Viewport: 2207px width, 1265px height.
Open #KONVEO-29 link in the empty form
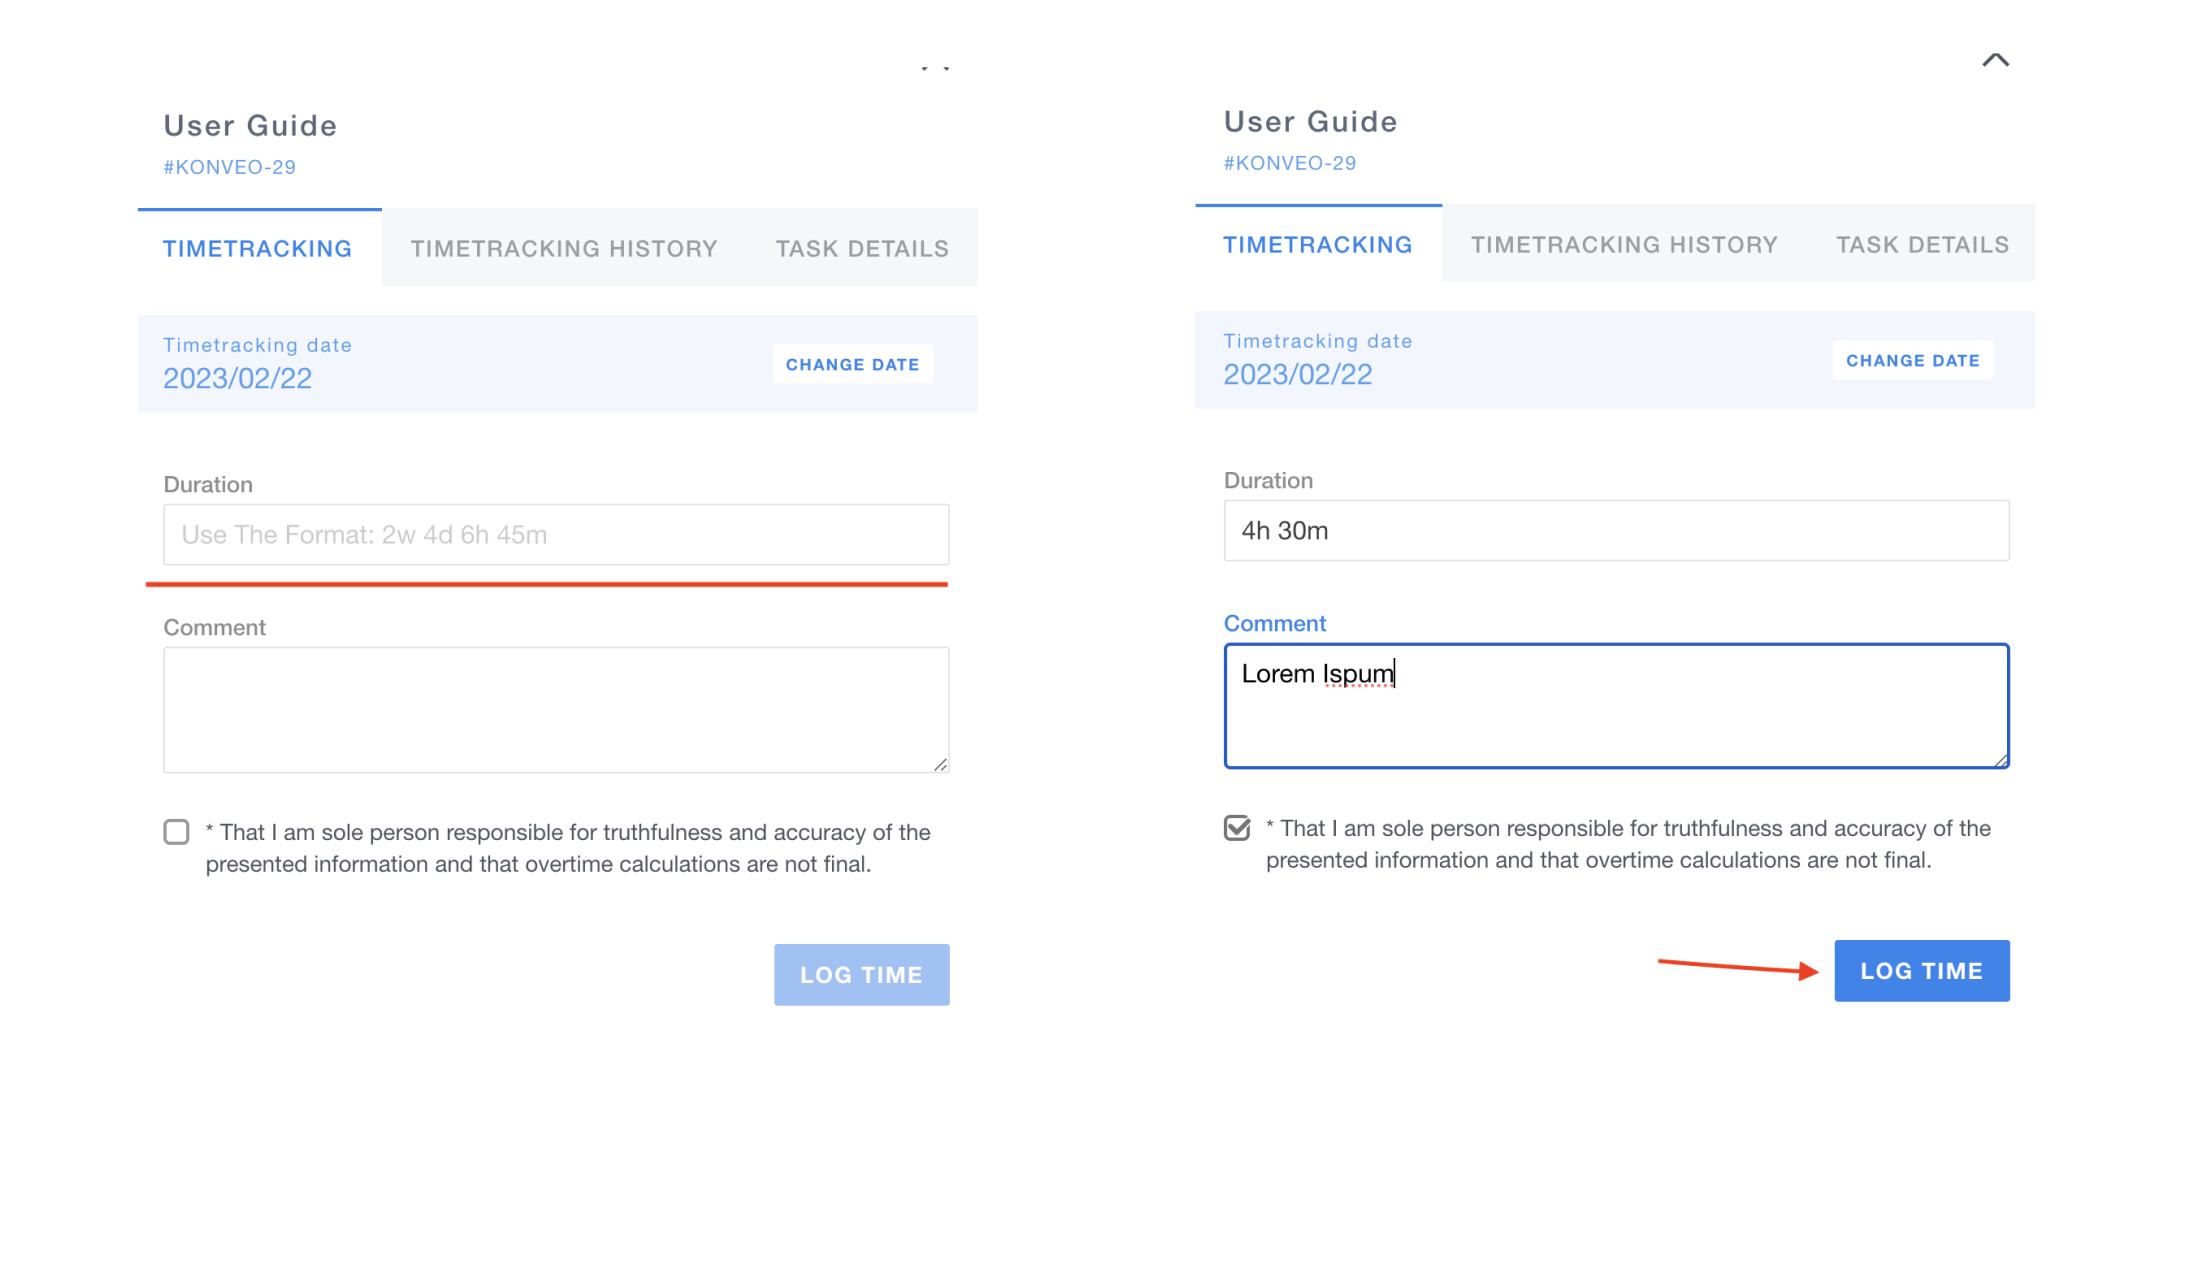pos(230,167)
